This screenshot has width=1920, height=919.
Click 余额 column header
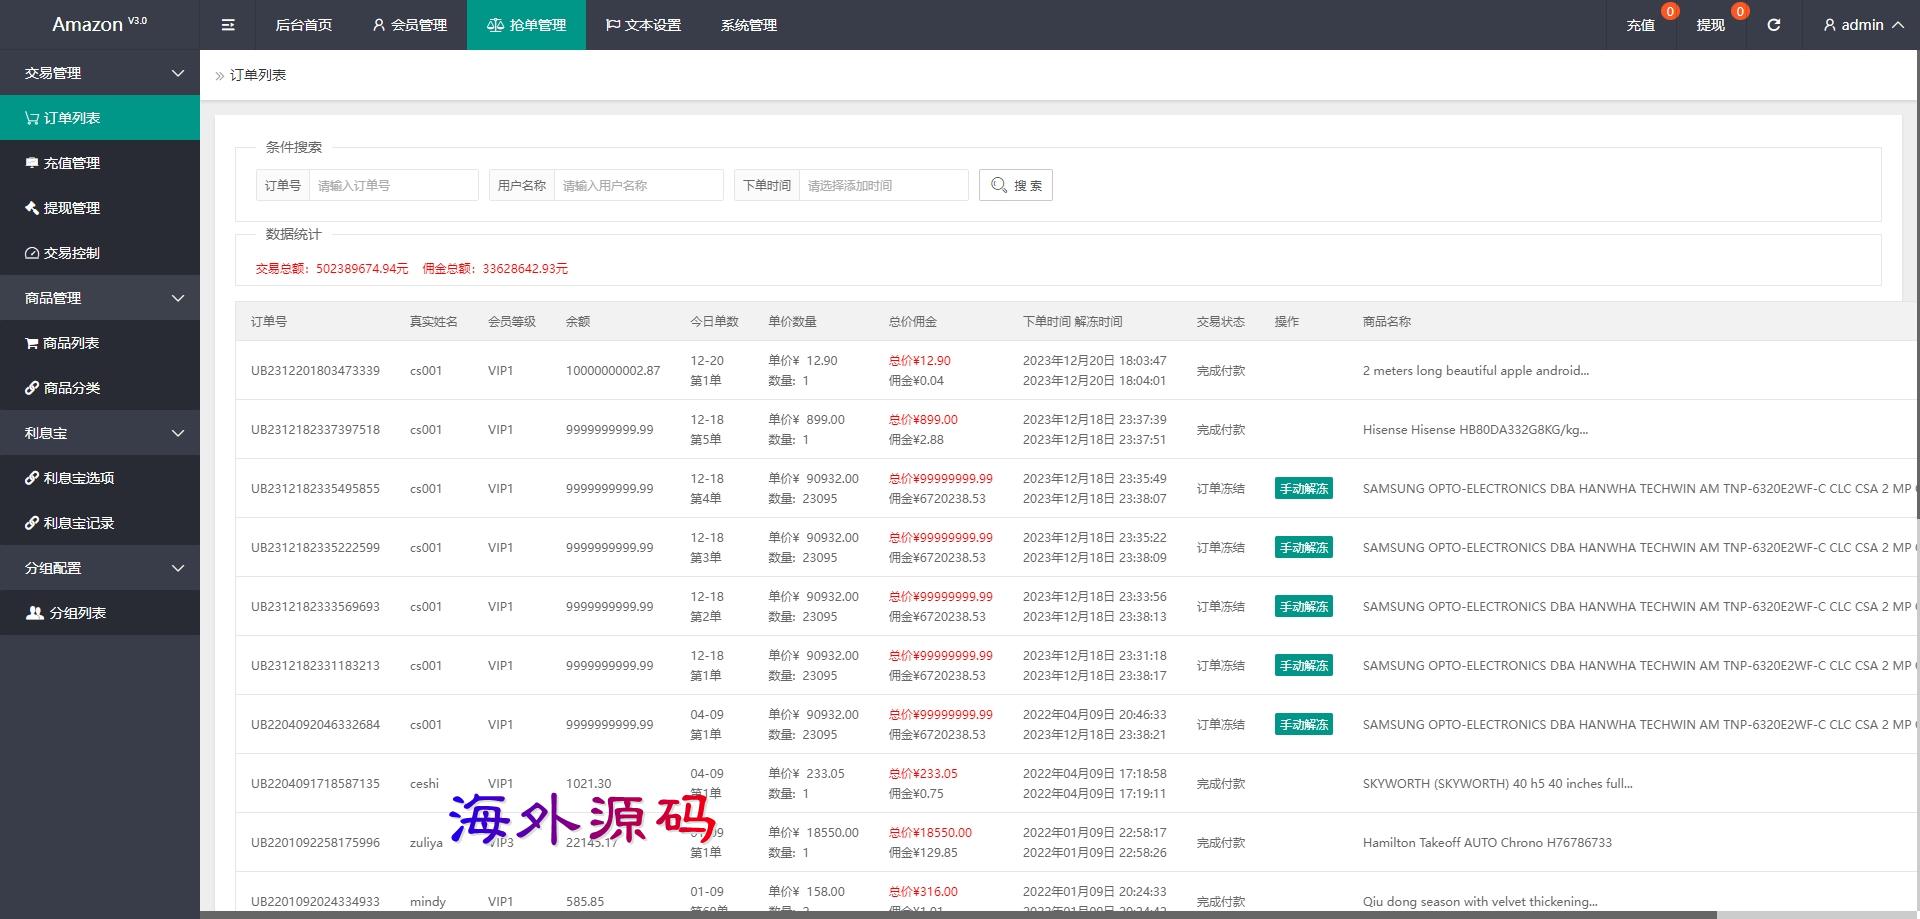[578, 322]
